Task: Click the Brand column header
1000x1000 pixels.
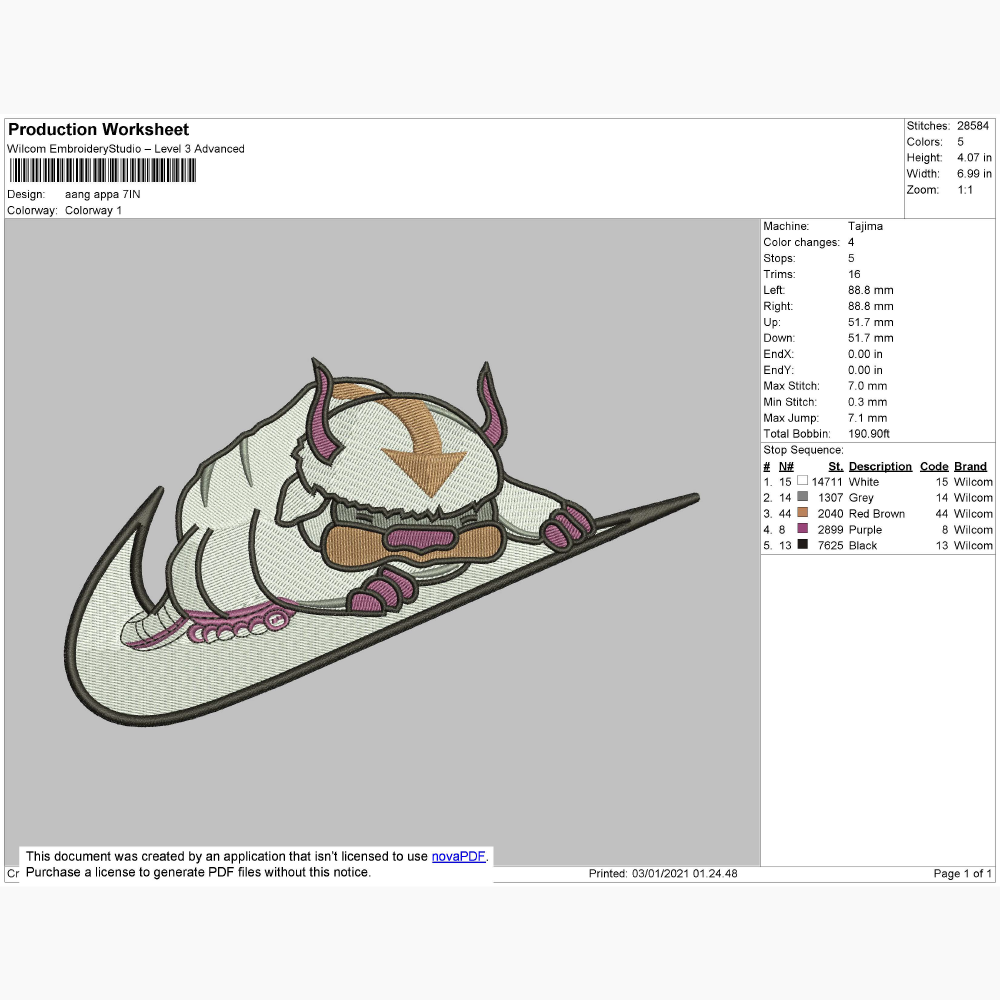Action: click(x=970, y=466)
